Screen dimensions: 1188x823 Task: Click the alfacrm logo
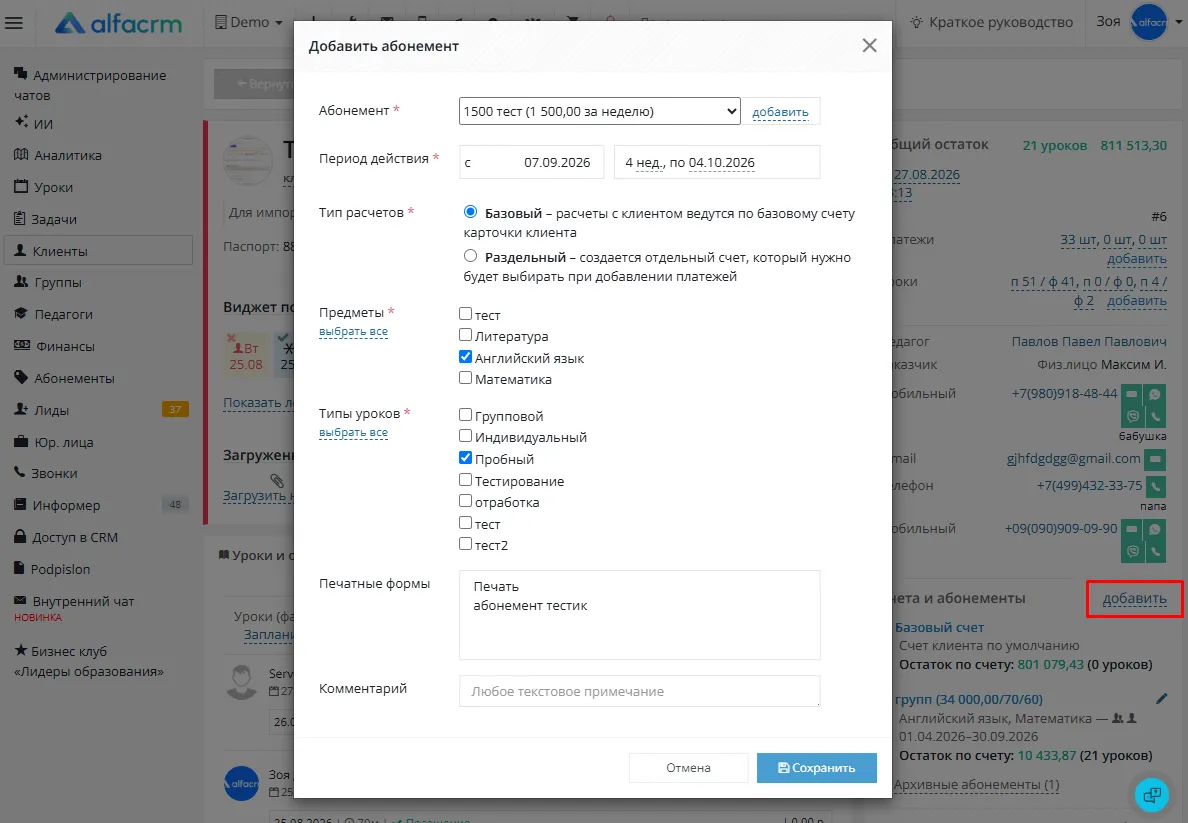click(x=119, y=23)
